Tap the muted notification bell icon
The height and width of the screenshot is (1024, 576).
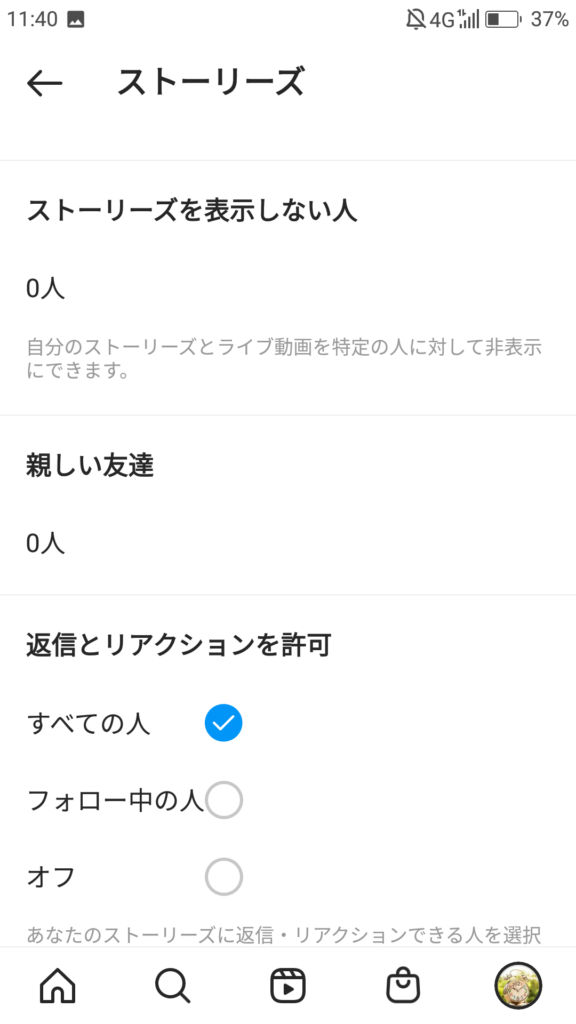[415, 19]
